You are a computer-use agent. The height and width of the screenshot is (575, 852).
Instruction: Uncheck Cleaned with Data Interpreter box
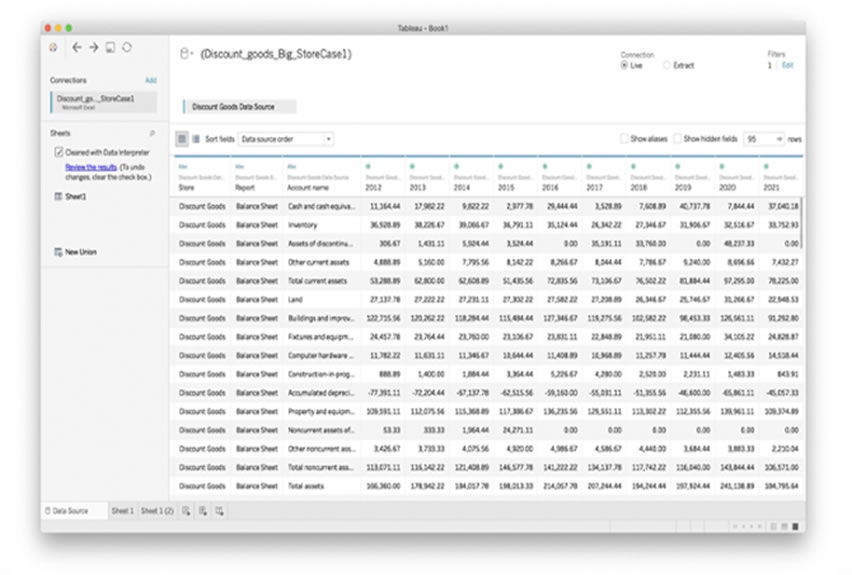pyautogui.click(x=59, y=152)
